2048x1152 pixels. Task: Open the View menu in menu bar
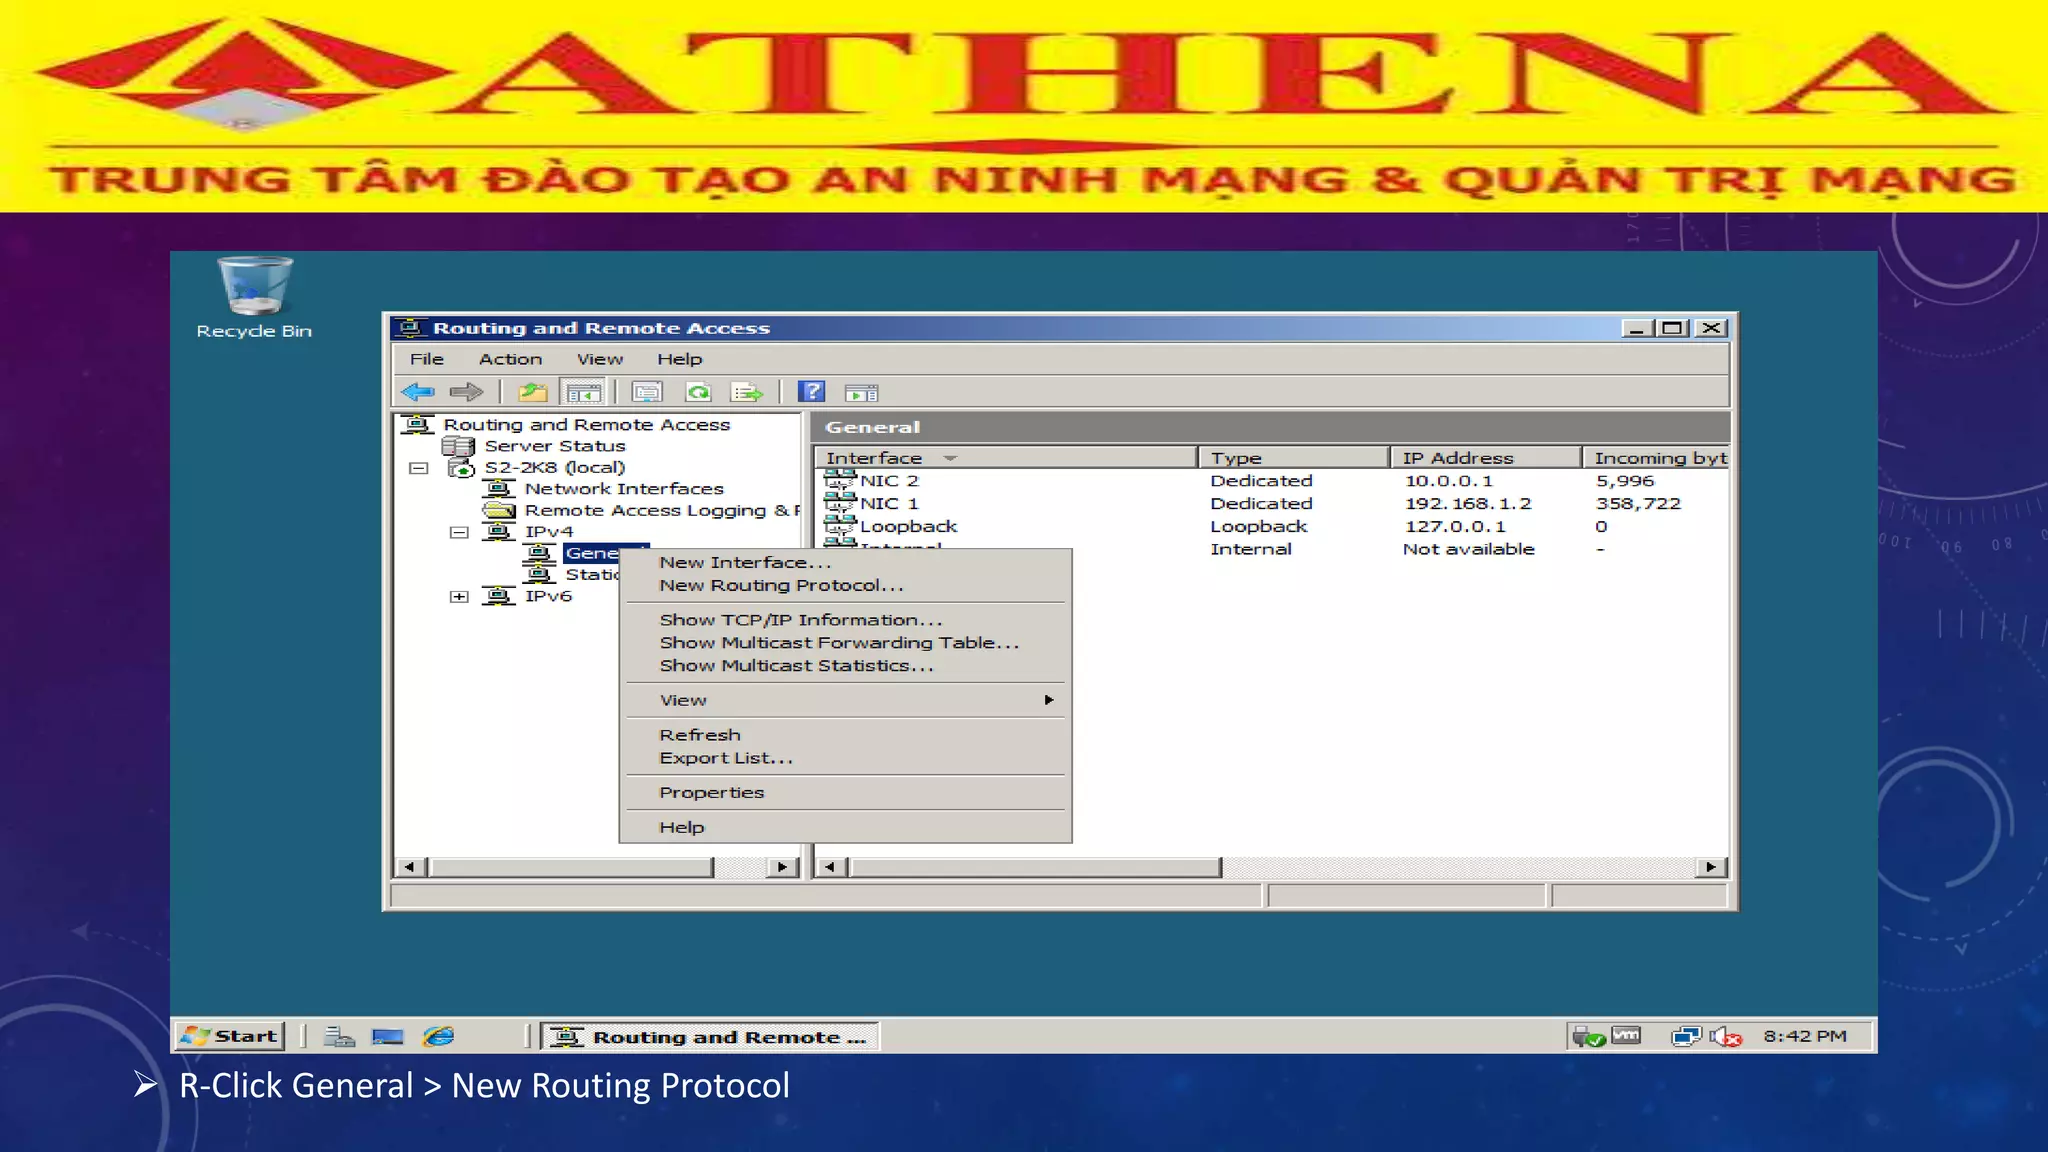[x=600, y=359]
